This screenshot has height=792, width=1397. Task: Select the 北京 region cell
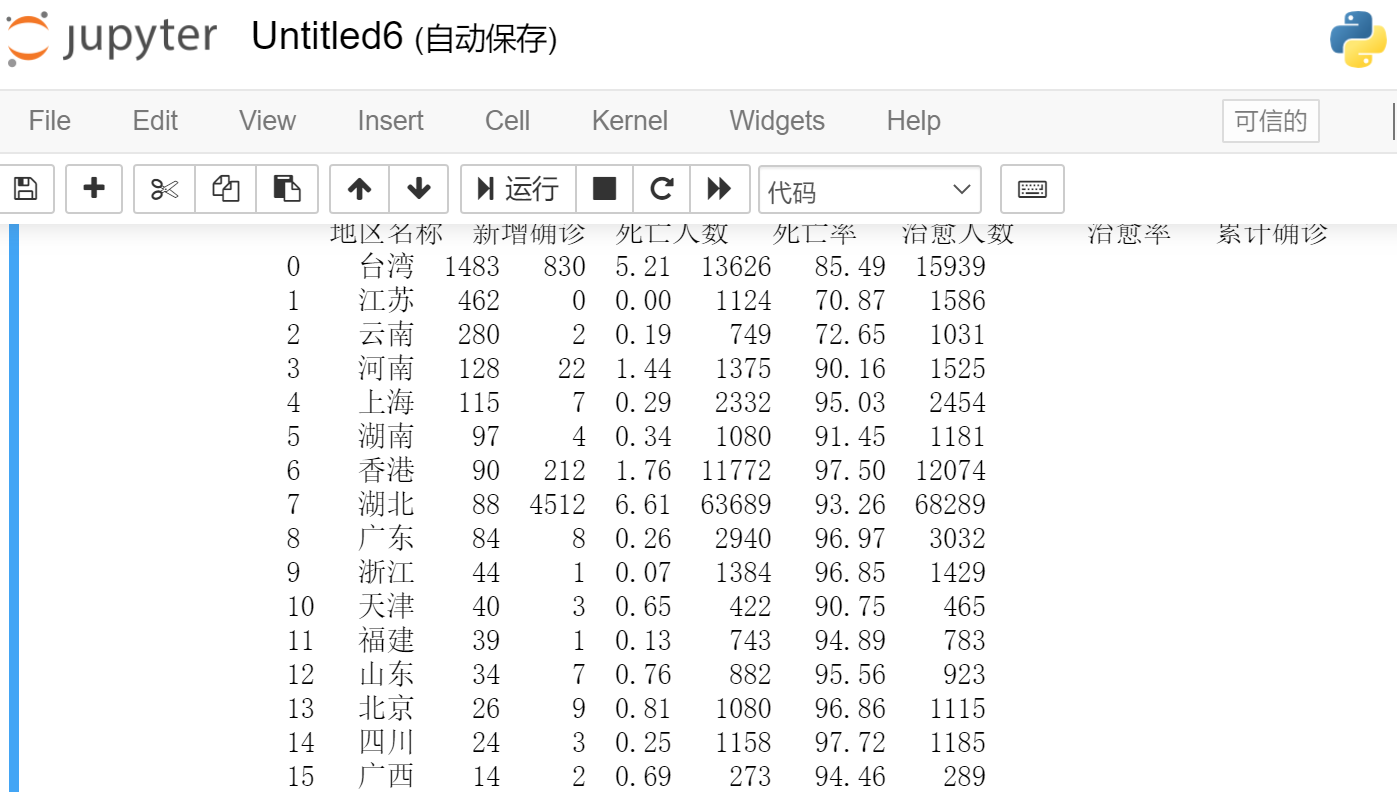386,708
